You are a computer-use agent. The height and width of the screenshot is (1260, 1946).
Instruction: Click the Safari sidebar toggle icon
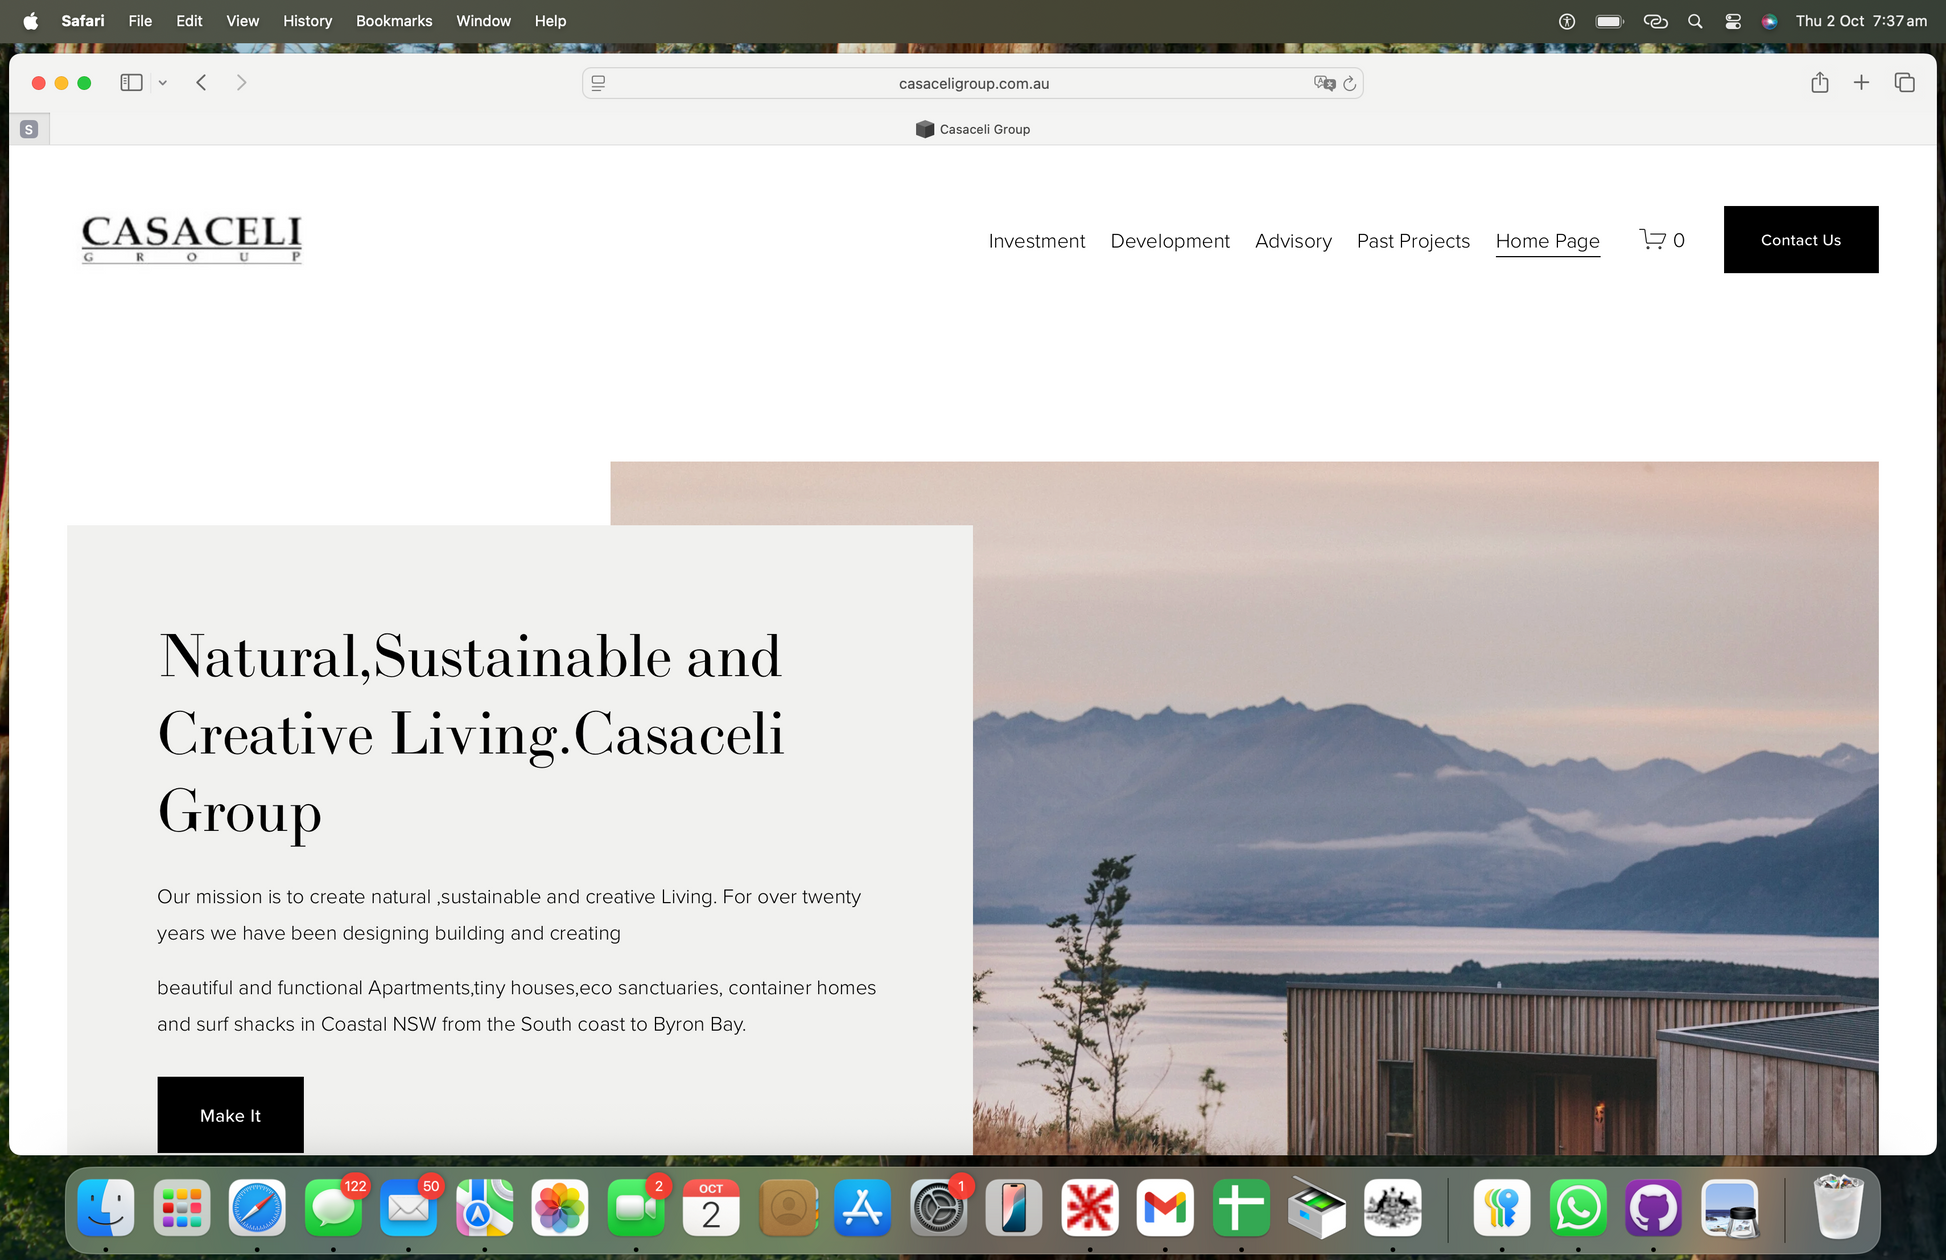pyautogui.click(x=131, y=83)
